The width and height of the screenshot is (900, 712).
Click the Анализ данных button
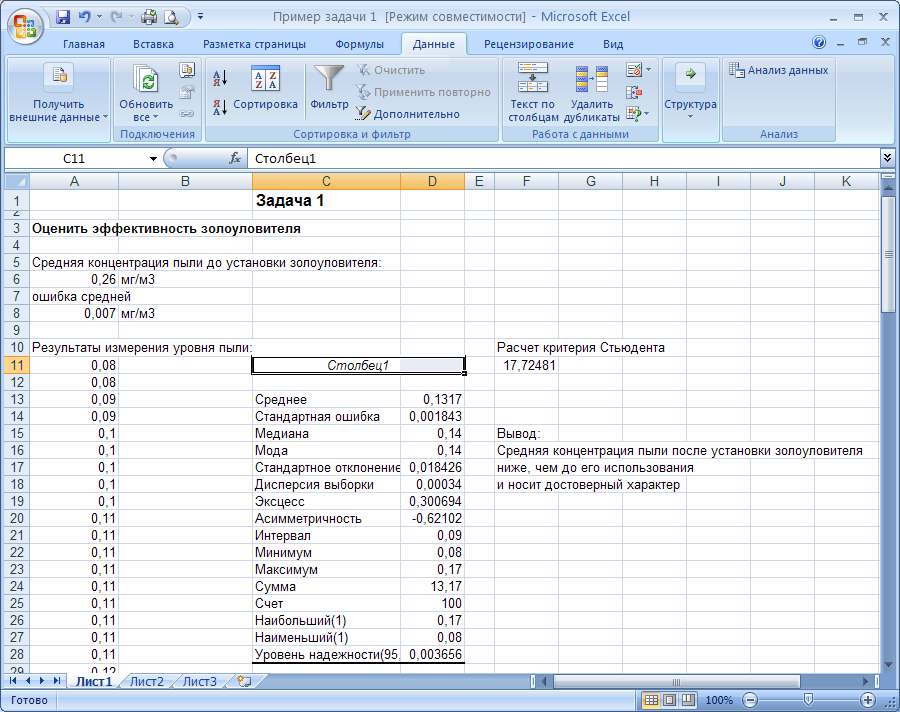(779, 70)
